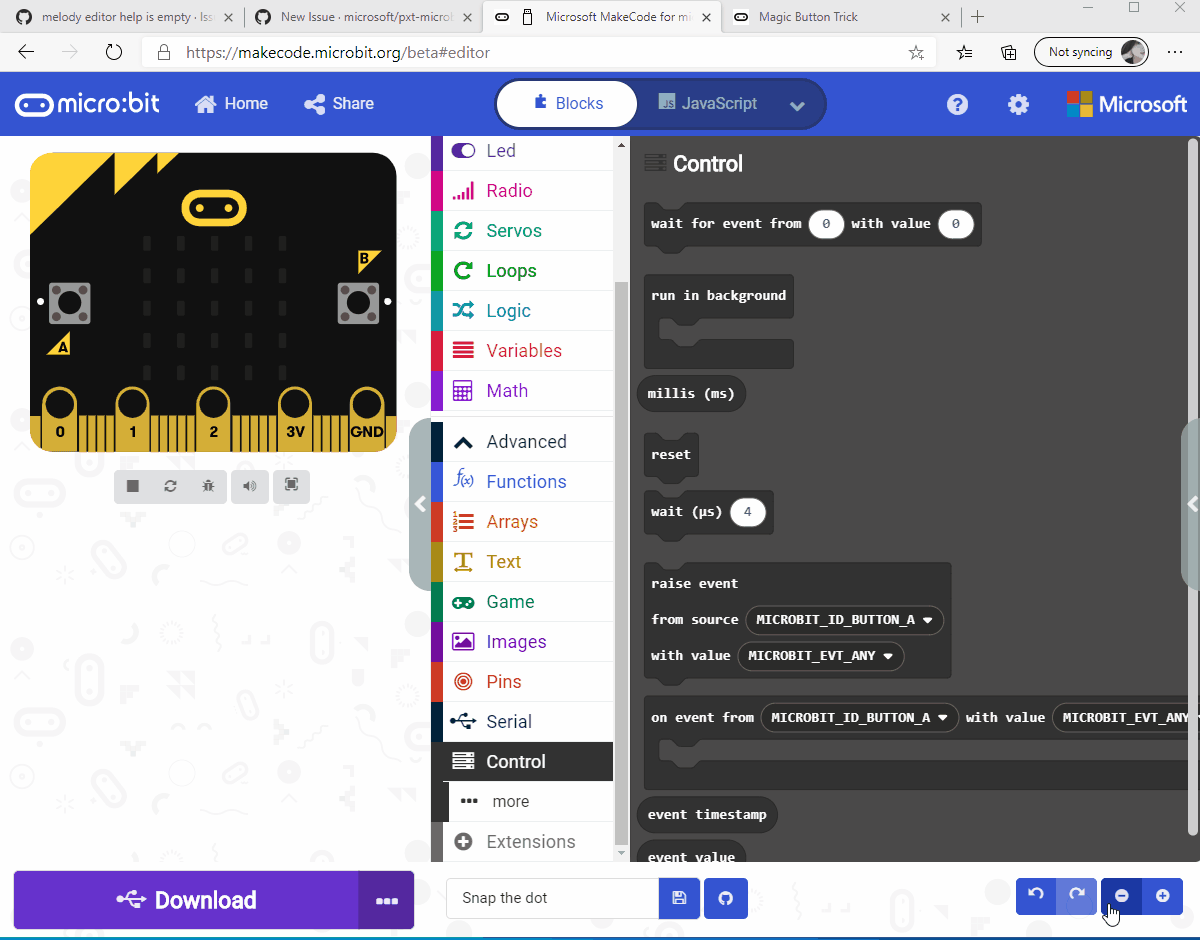The image size is (1200, 940).
Task: Undo the last edit
Action: pyautogui.click(x=1036, y=896)
